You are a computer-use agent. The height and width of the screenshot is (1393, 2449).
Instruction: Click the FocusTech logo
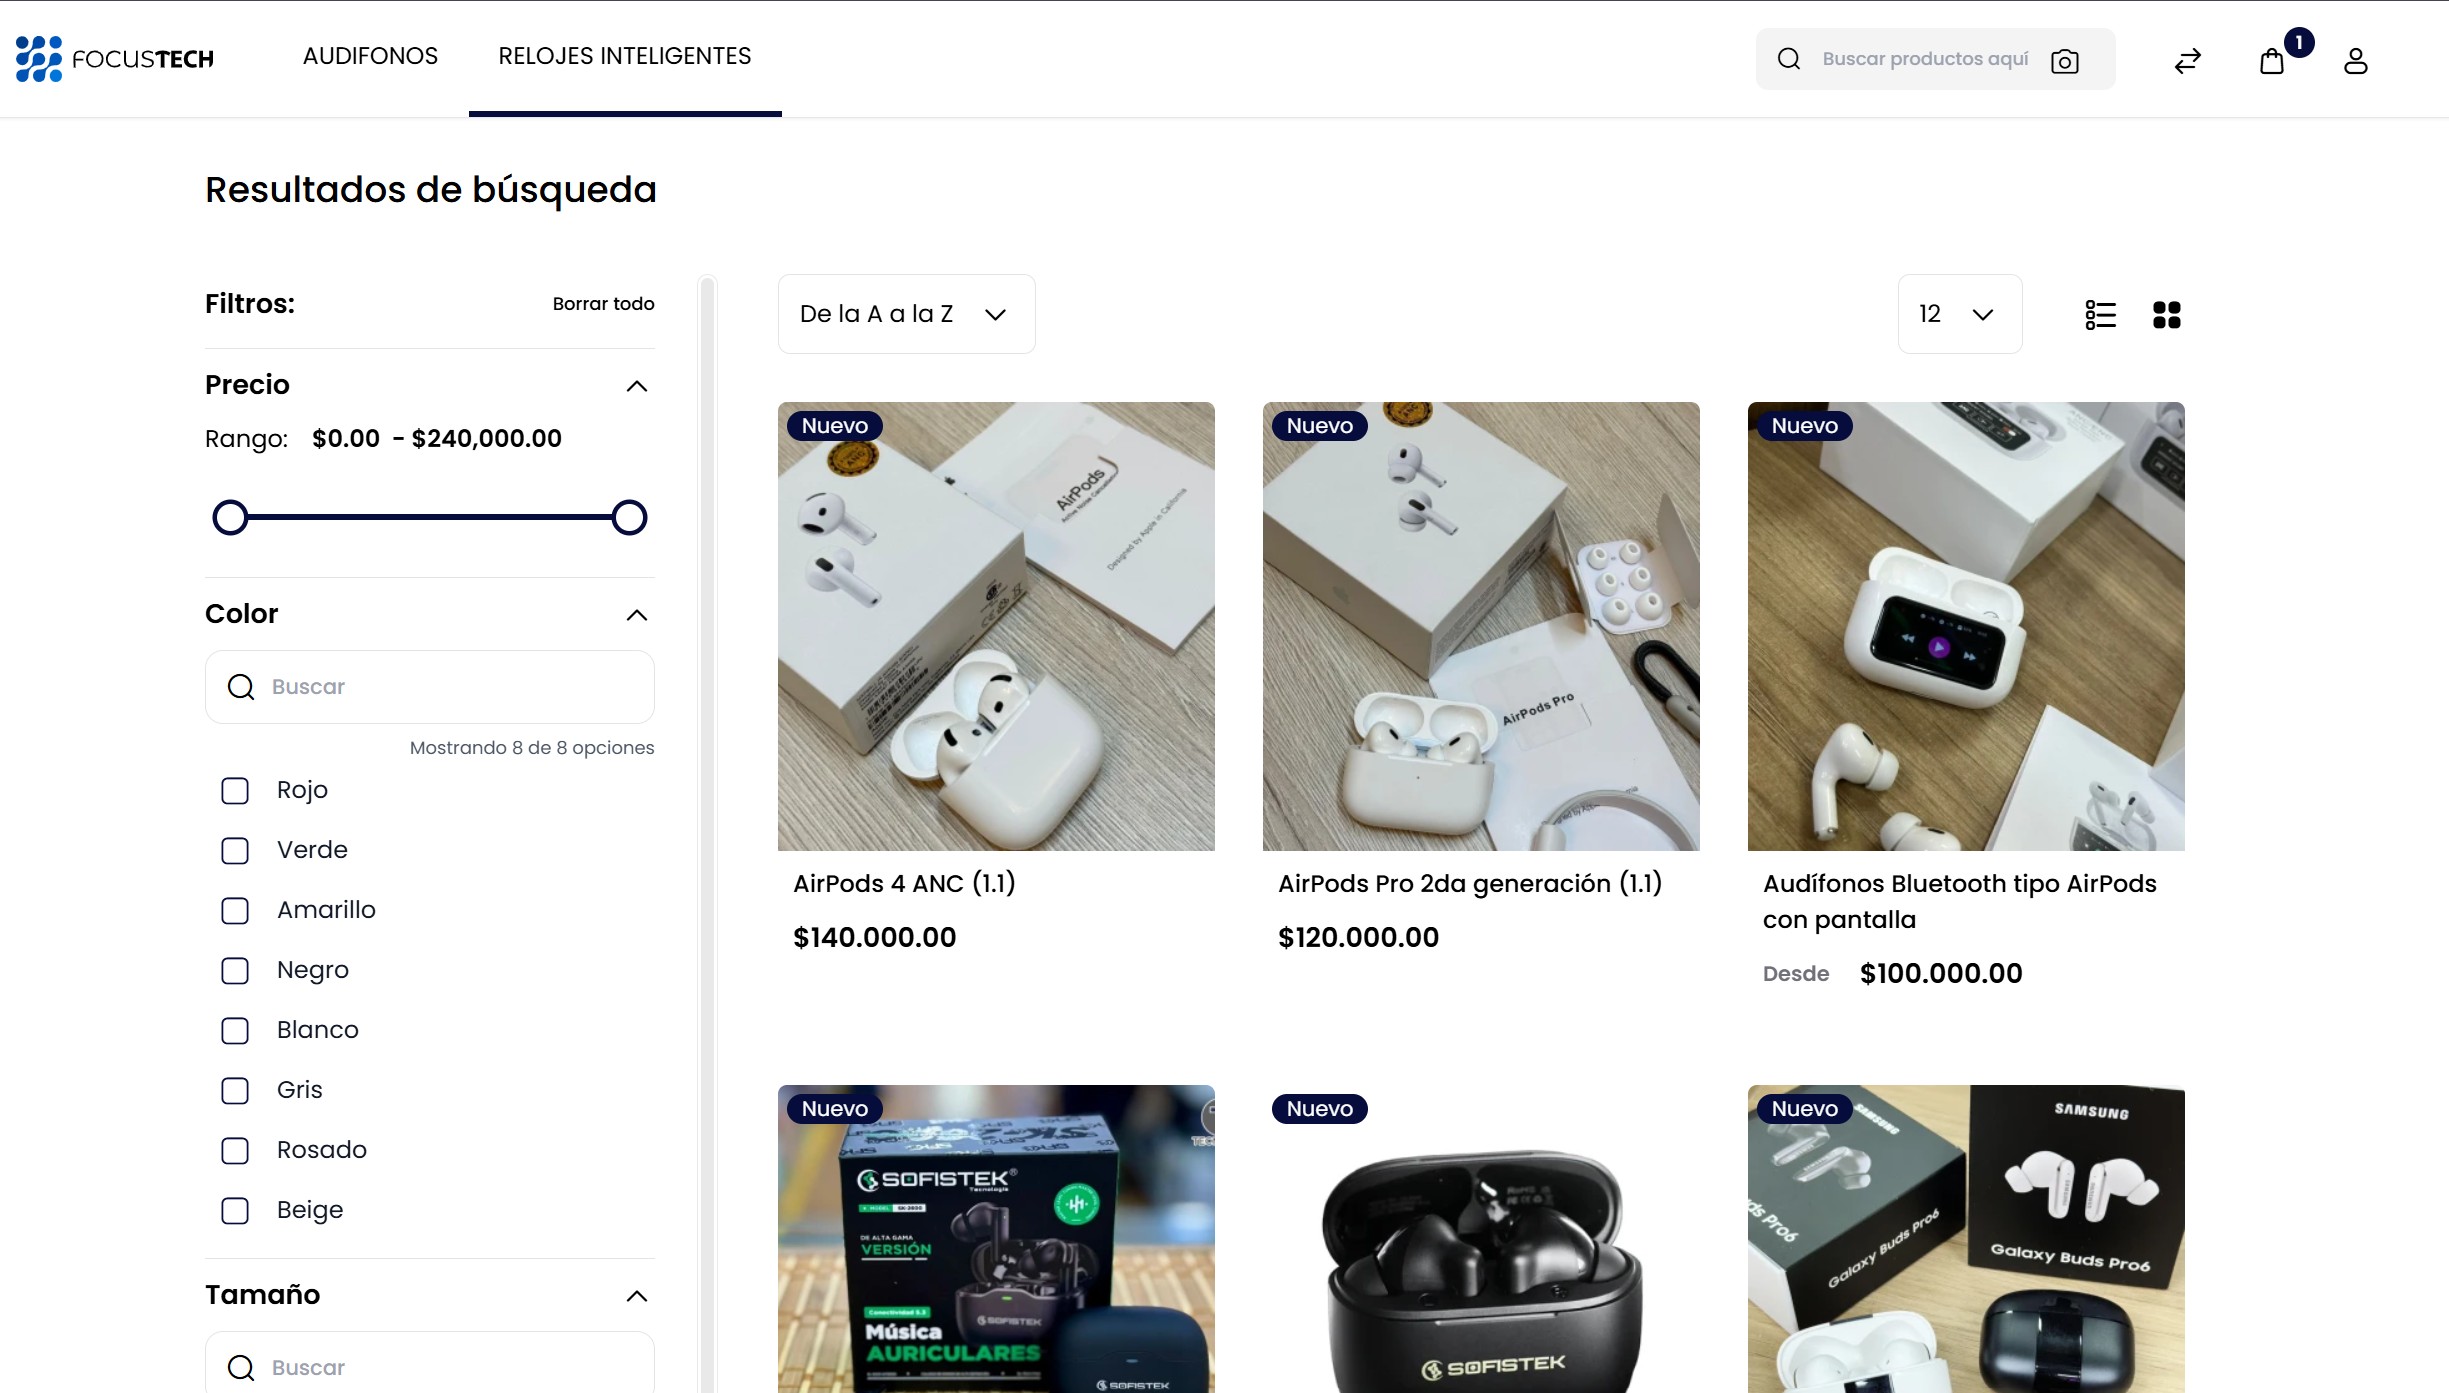tap(115, 58)
